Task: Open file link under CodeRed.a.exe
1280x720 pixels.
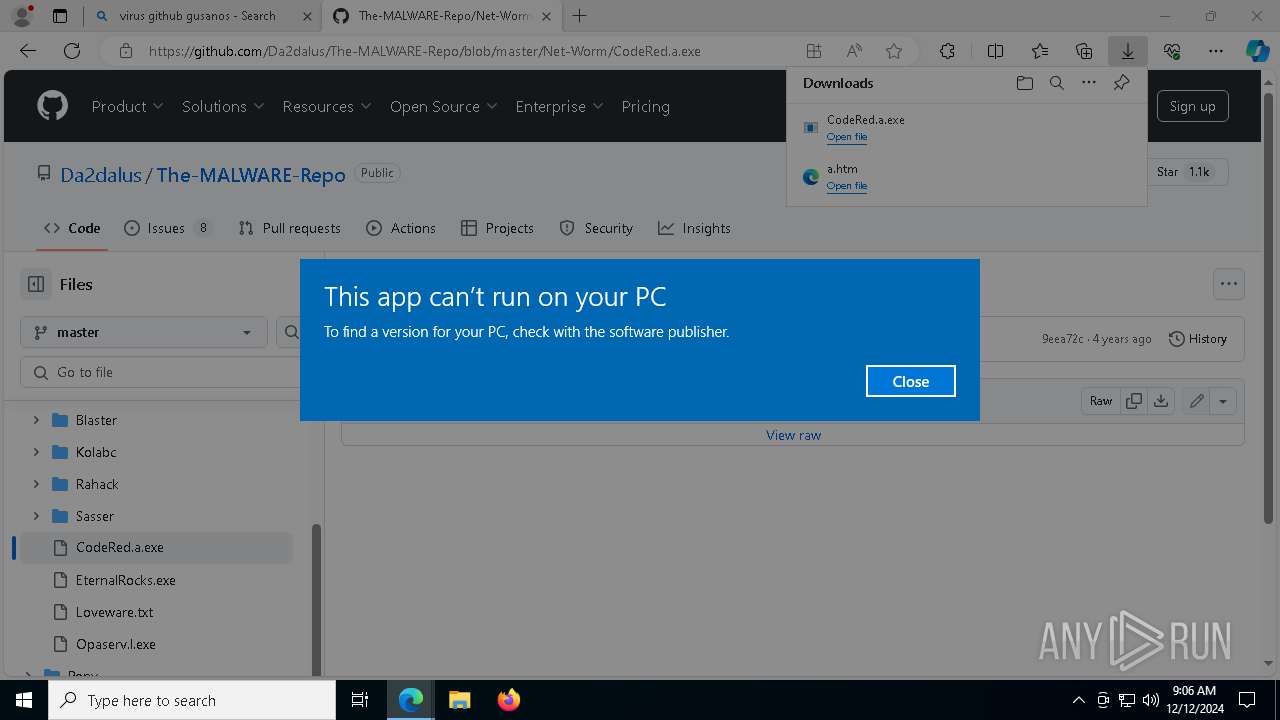Action: (847, 137)
